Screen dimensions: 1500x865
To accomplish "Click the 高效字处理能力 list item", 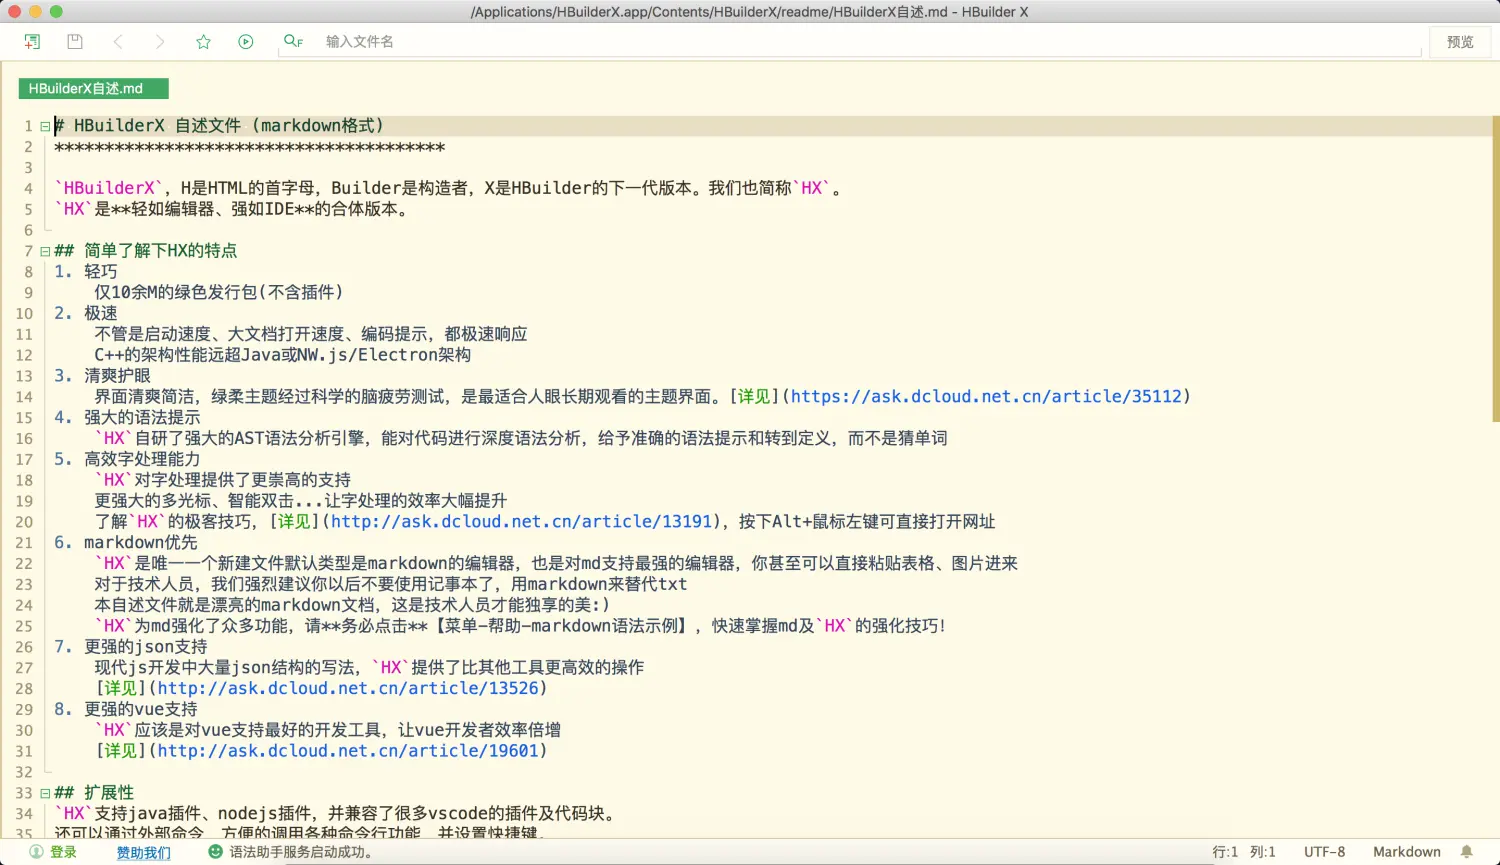I will (142, 460).
